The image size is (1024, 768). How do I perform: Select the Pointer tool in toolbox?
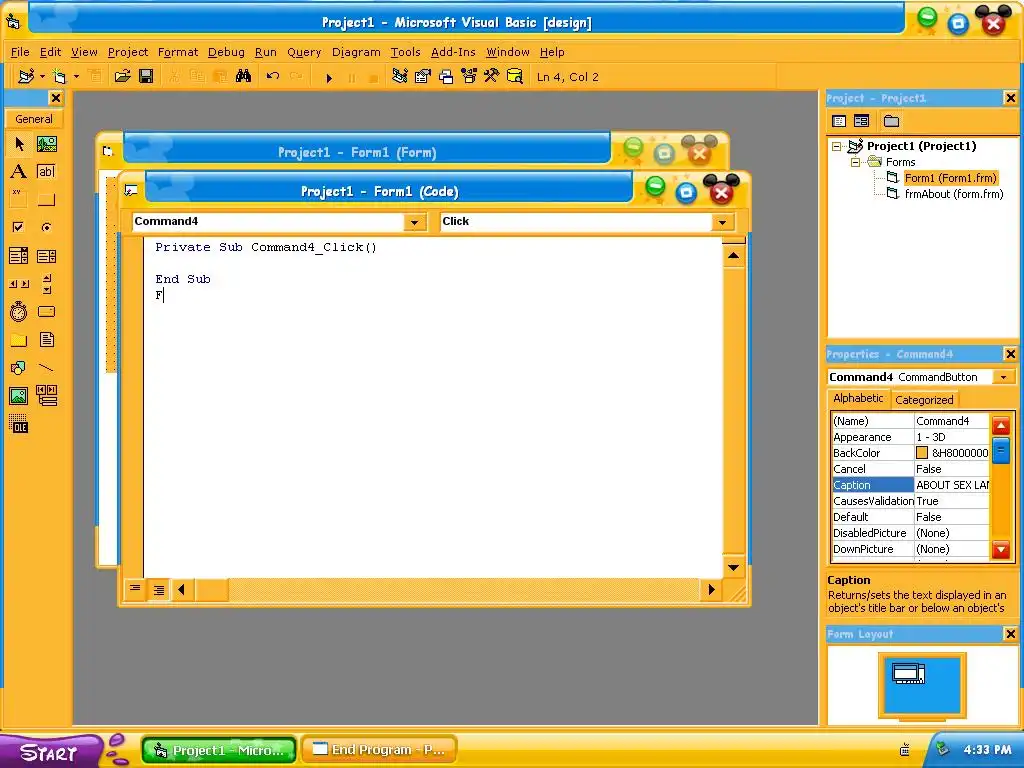(x=19, y=144)
